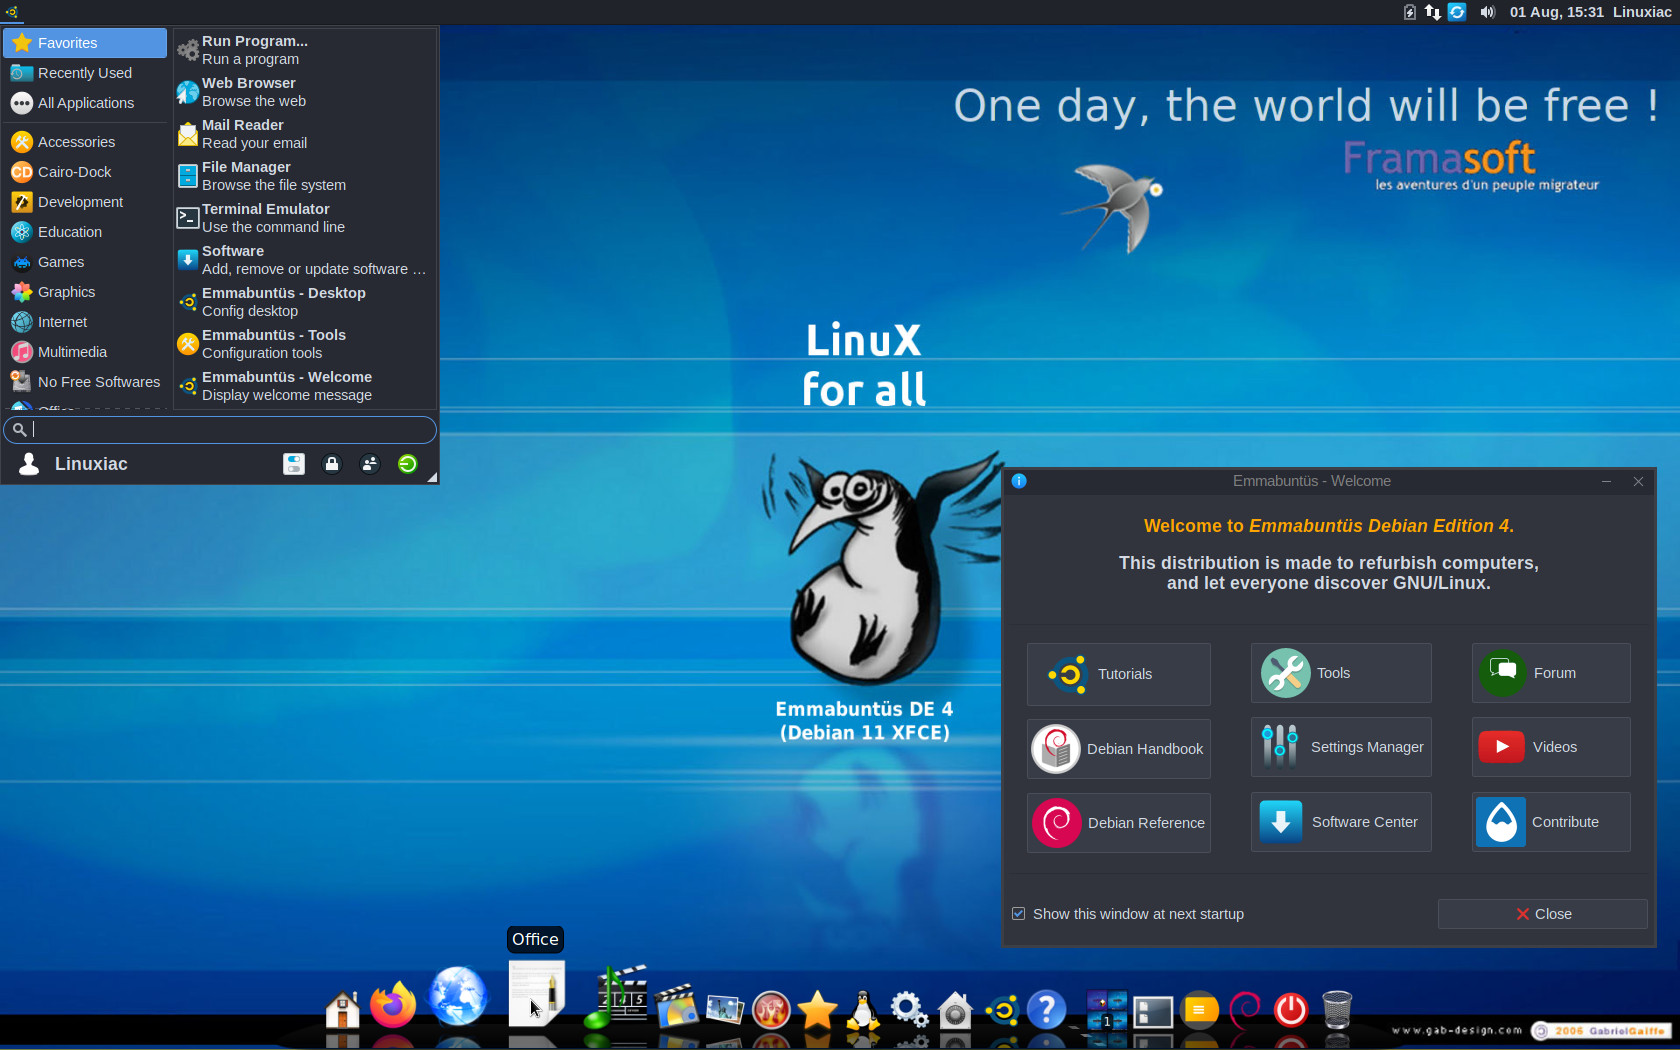Viewport: 1680px width, 1050px height.
Task: Open the Education menu category
Action: [x=86, y=232]
